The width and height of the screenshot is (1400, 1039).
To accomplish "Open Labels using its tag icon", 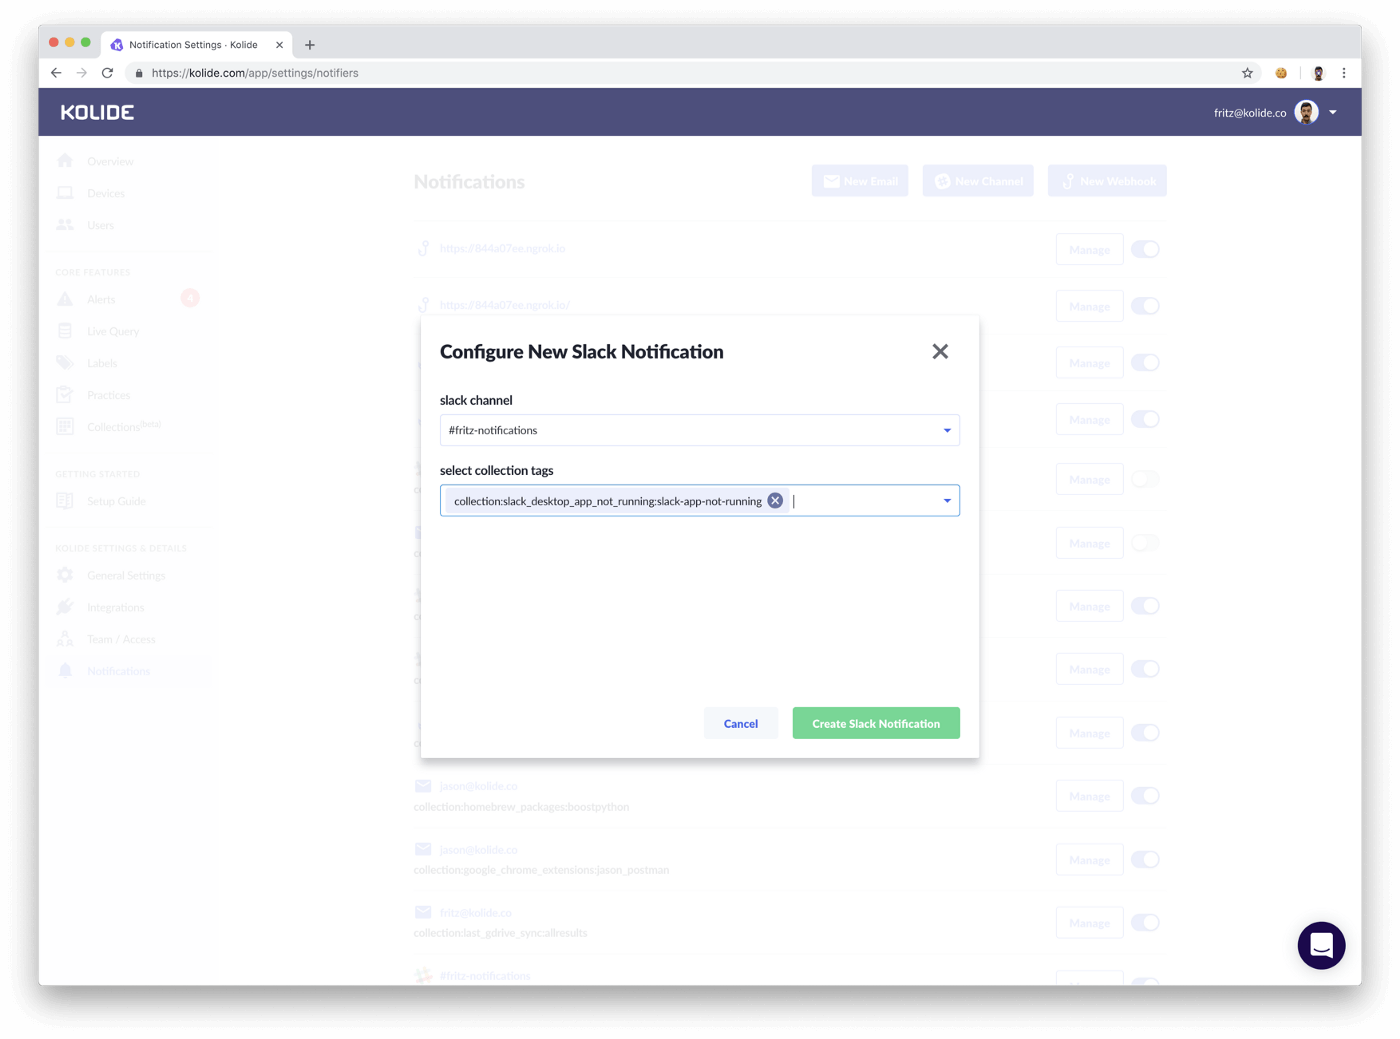I will [x=64, y=362].
